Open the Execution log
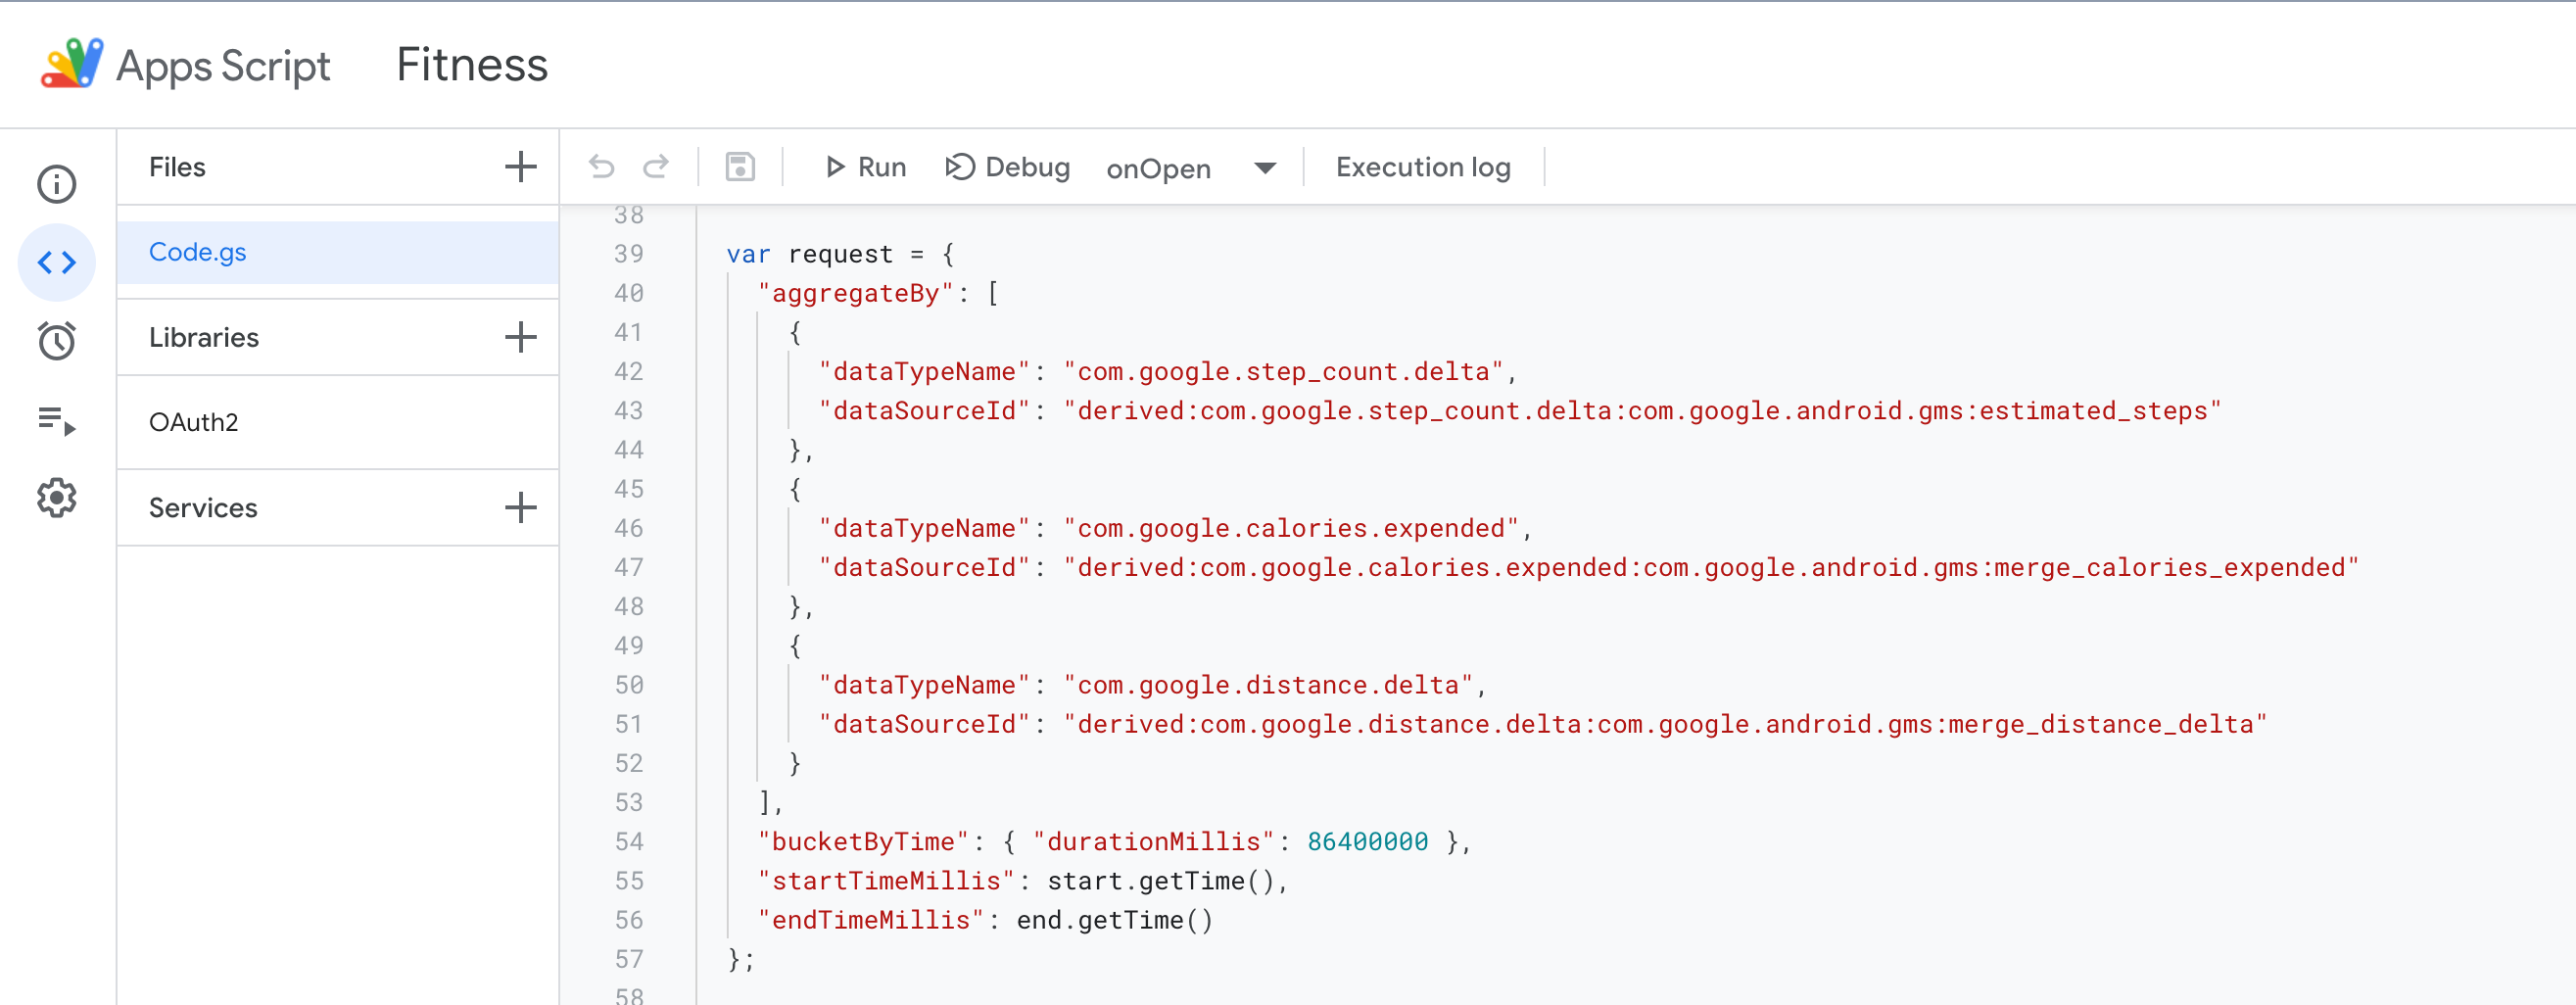 (x=1423, y=167)
